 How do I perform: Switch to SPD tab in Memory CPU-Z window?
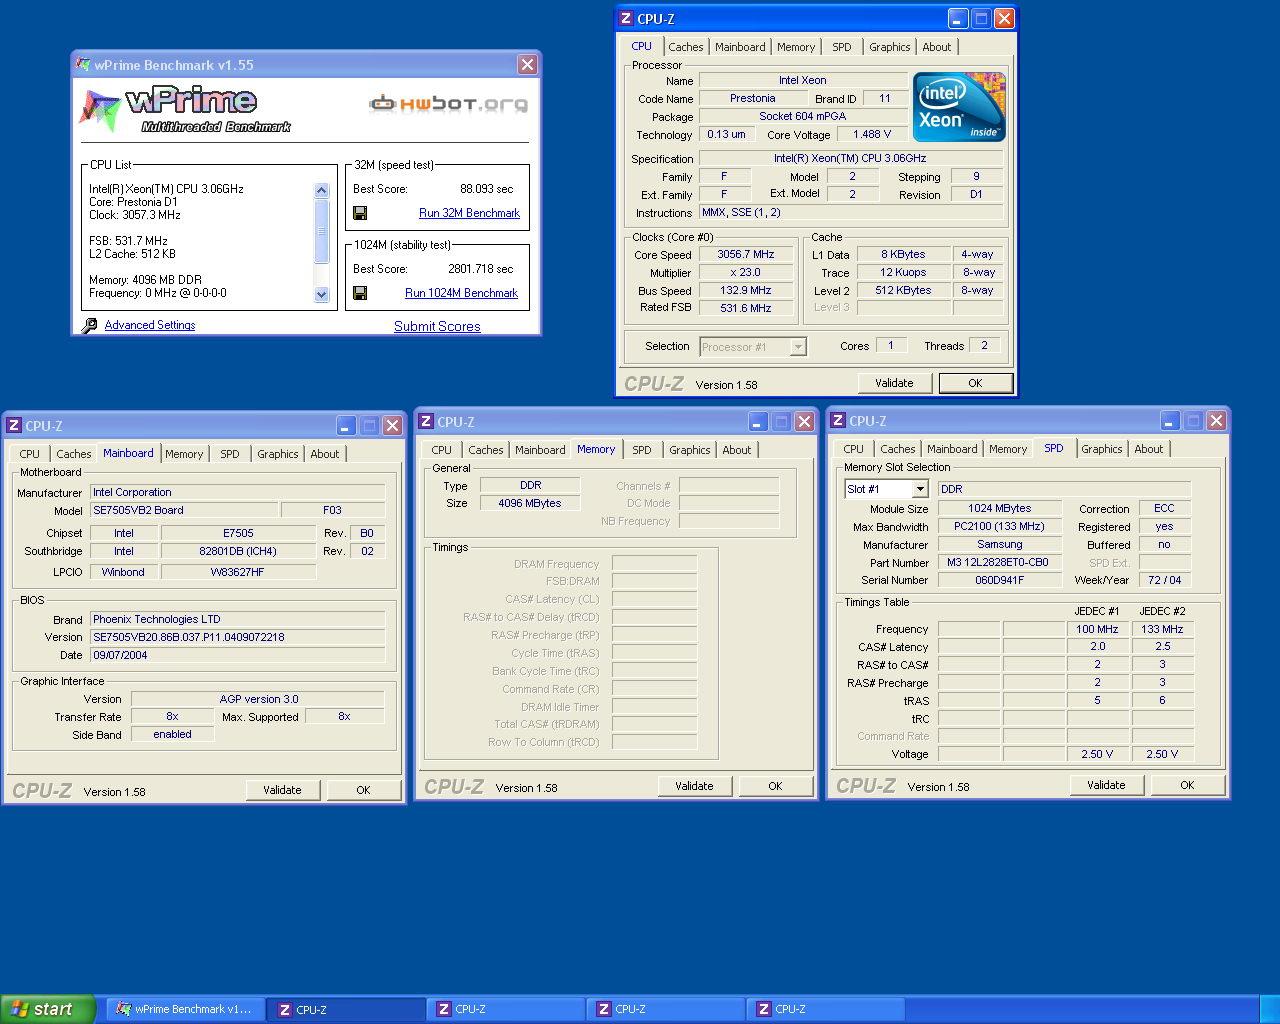pyautogui.click(x=642, y=450)
